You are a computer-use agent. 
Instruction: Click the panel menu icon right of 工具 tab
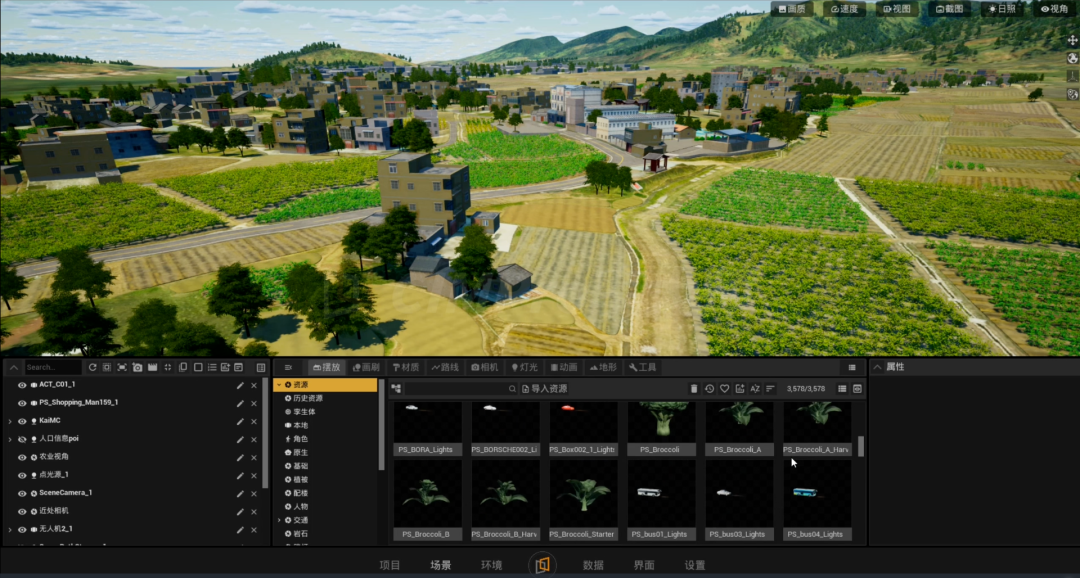coord(852,367)
